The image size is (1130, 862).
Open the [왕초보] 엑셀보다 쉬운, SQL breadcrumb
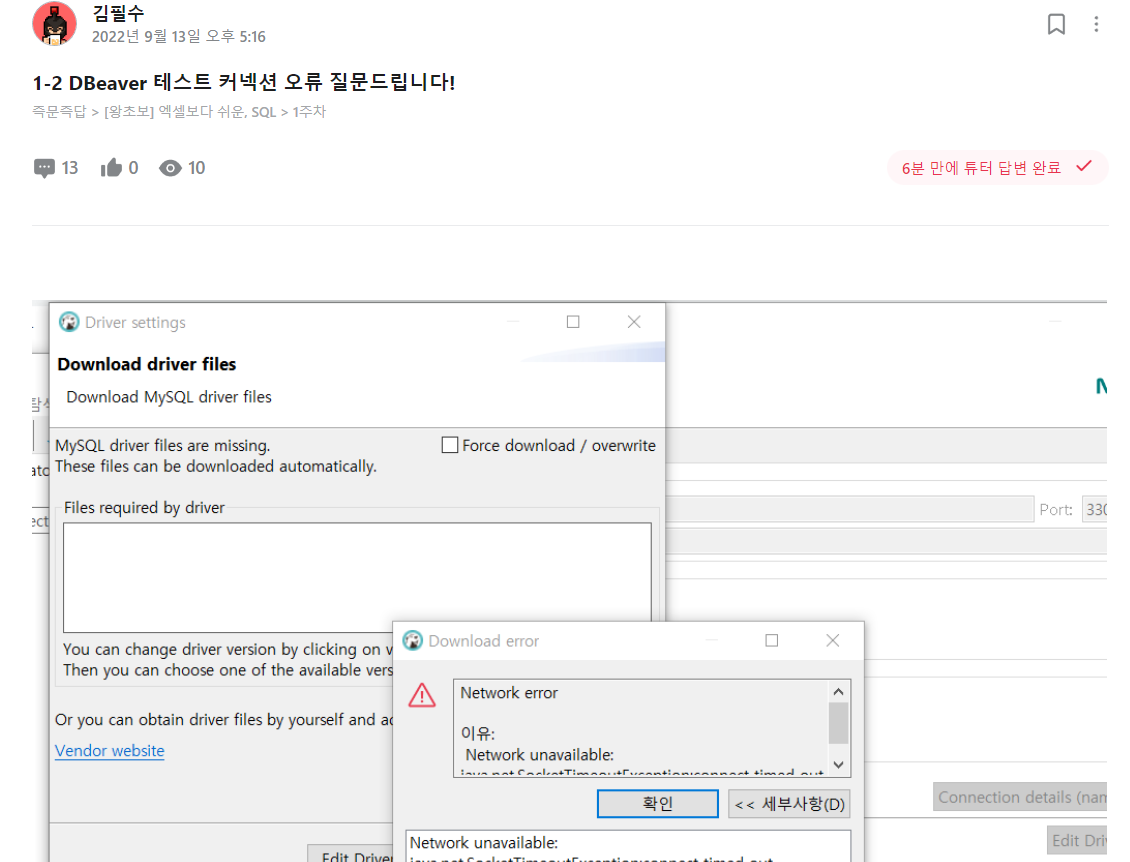pyautogui.click(x=190, y=112)
